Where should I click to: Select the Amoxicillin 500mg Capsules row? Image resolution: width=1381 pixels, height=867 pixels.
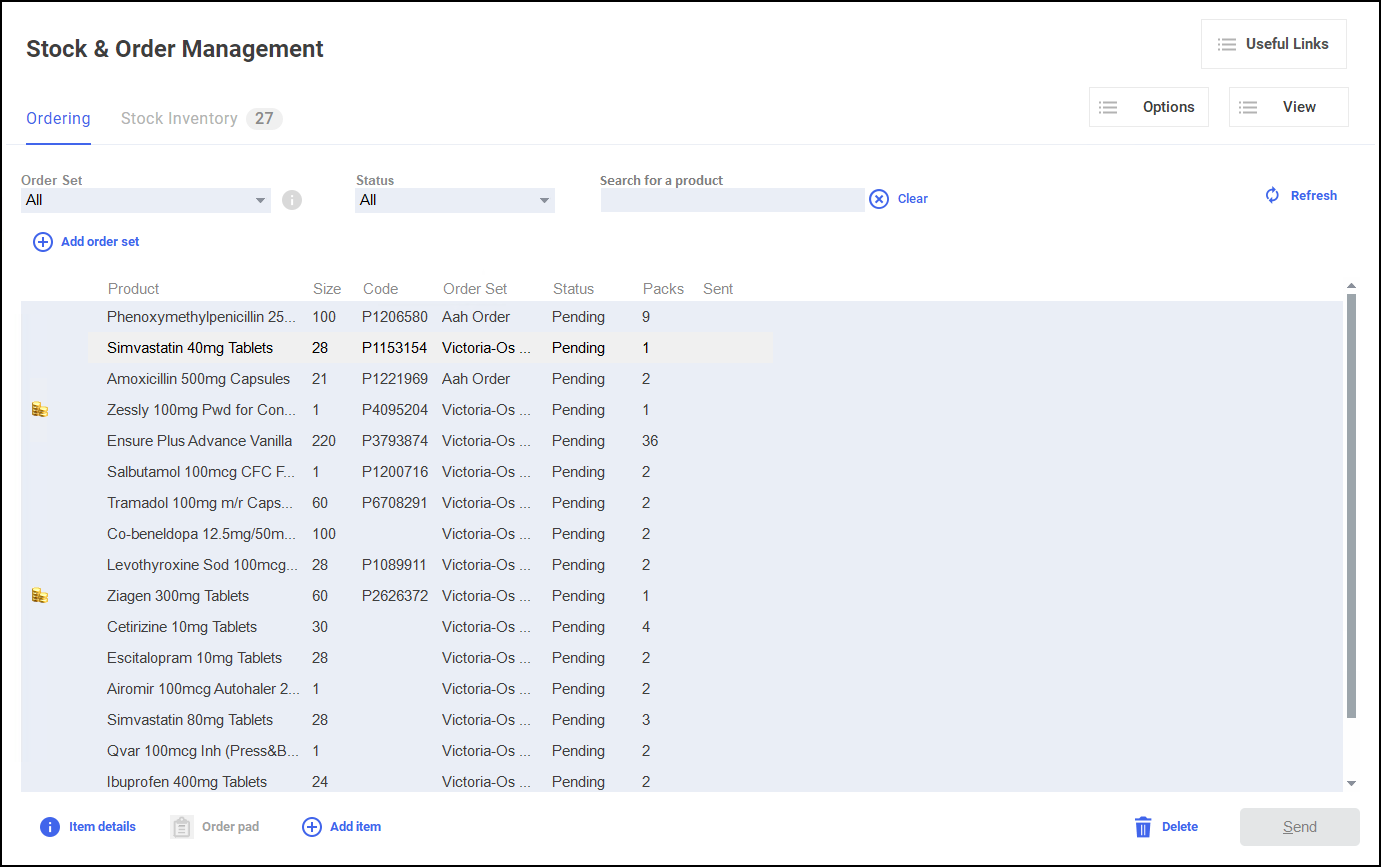point(198,379)
